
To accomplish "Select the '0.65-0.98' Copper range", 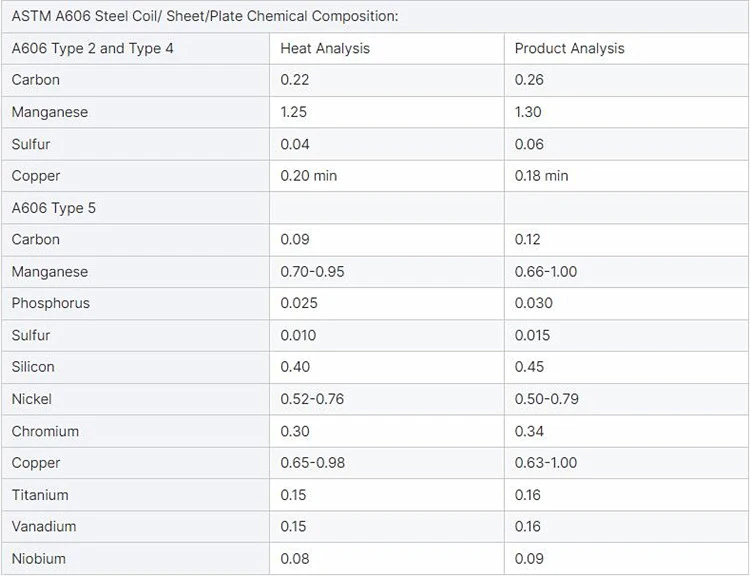I will point(312,463).
